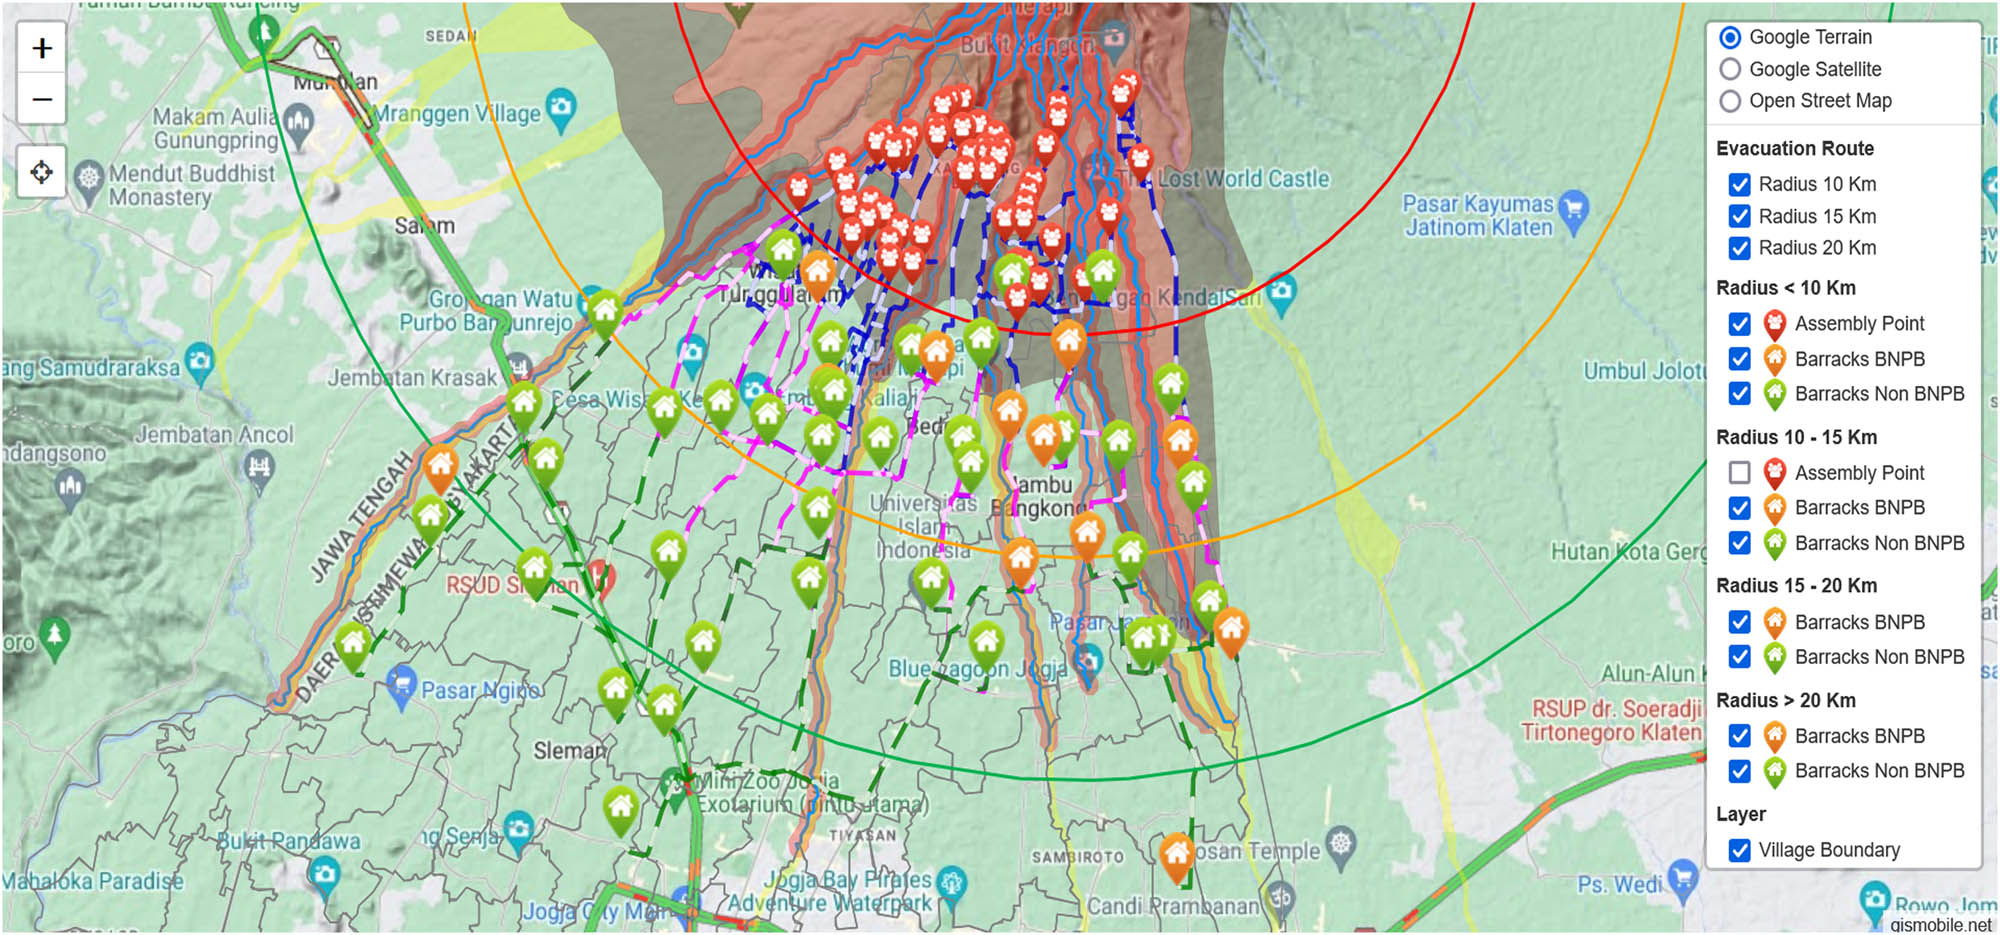Image resolution: width=2000 pixels, height=935 pixels.
Task: Uncheck the Radius 10 Km evacuation route
Action: [1739, 184]
